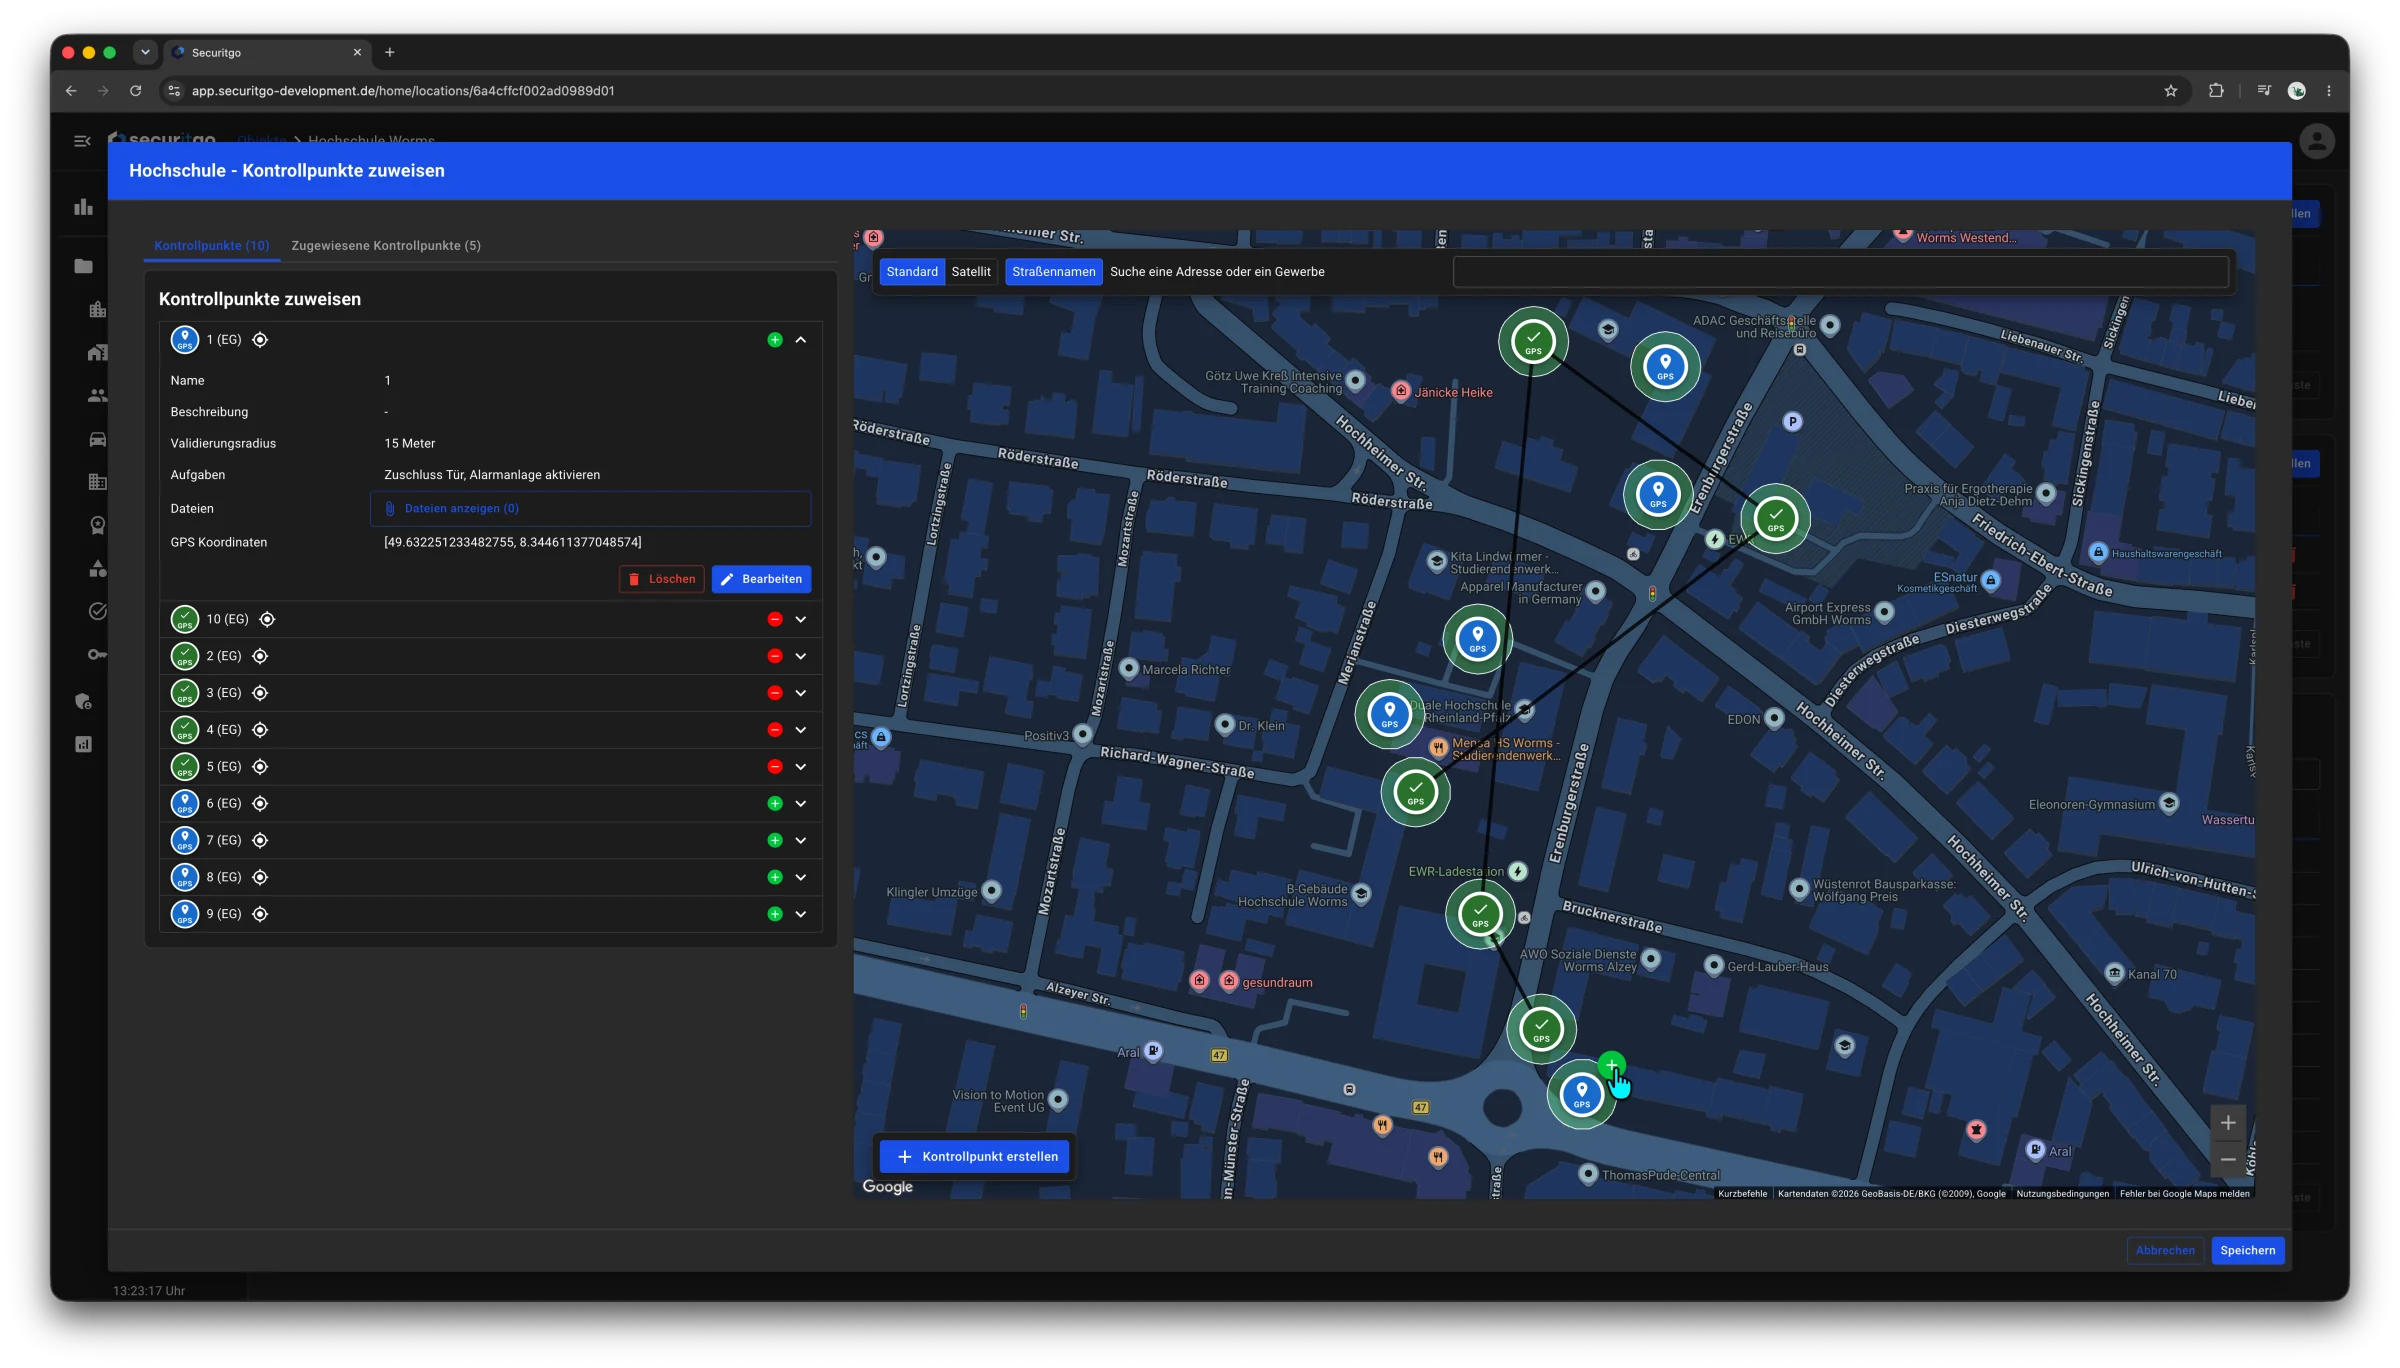Open the folder icon in left sidebar

coord(84,266)
